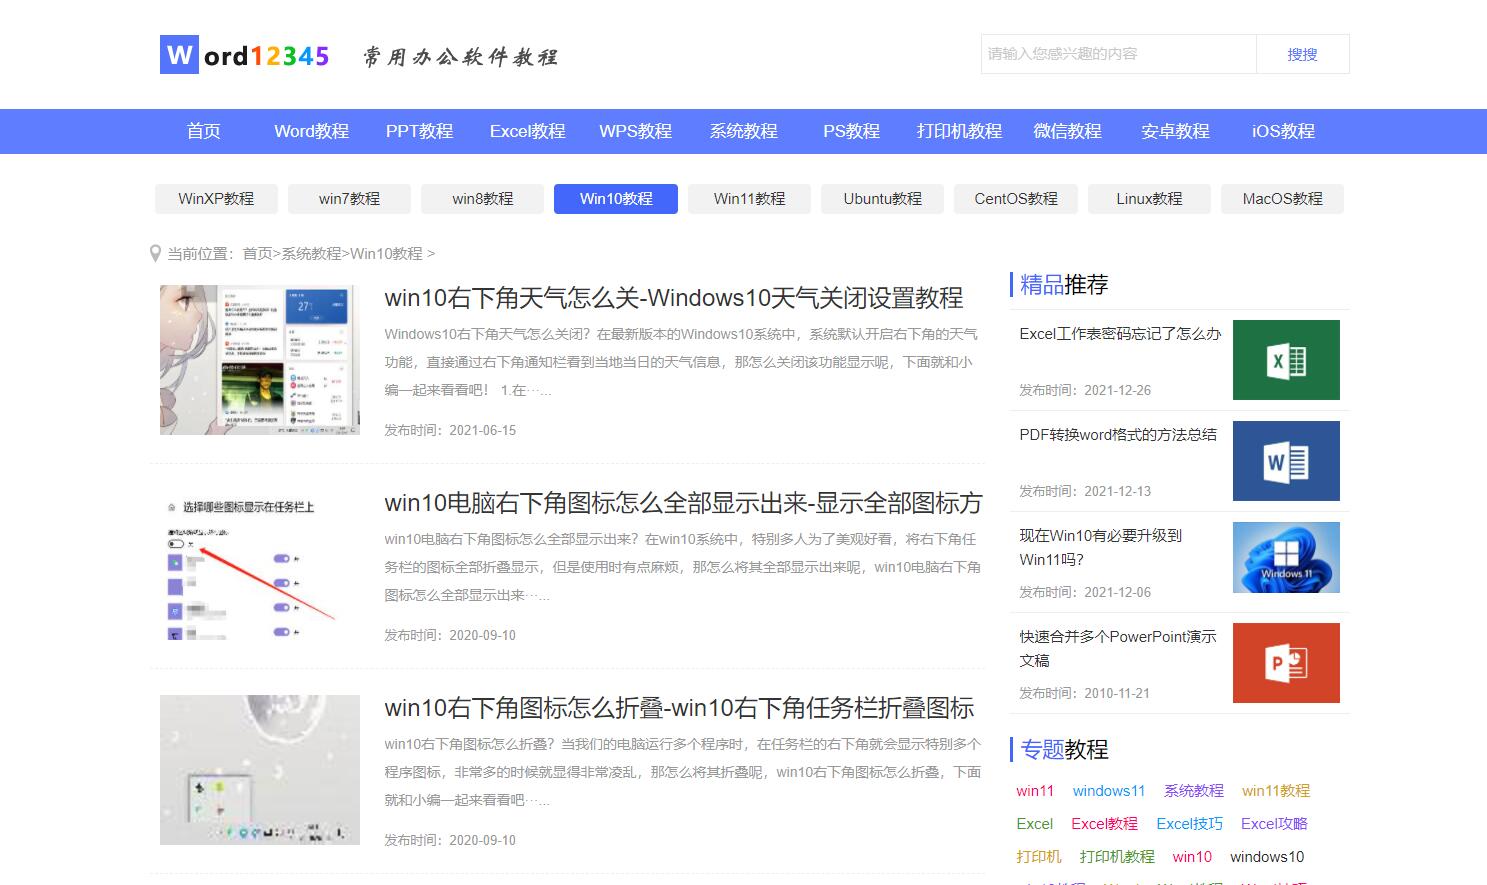Screen dimensions: 1487x885
Task: Open 现在Win10有必要升级到Win11吗 recommendation
Action: pyautogui.click(x=1100, y=548)
